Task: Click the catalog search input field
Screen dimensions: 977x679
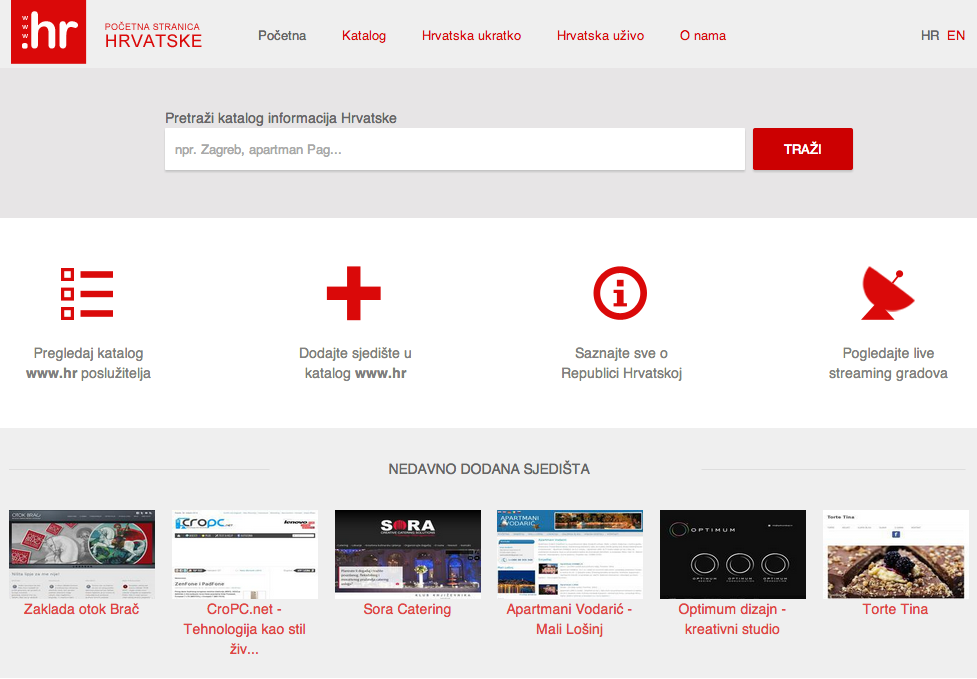Action: 455,149
